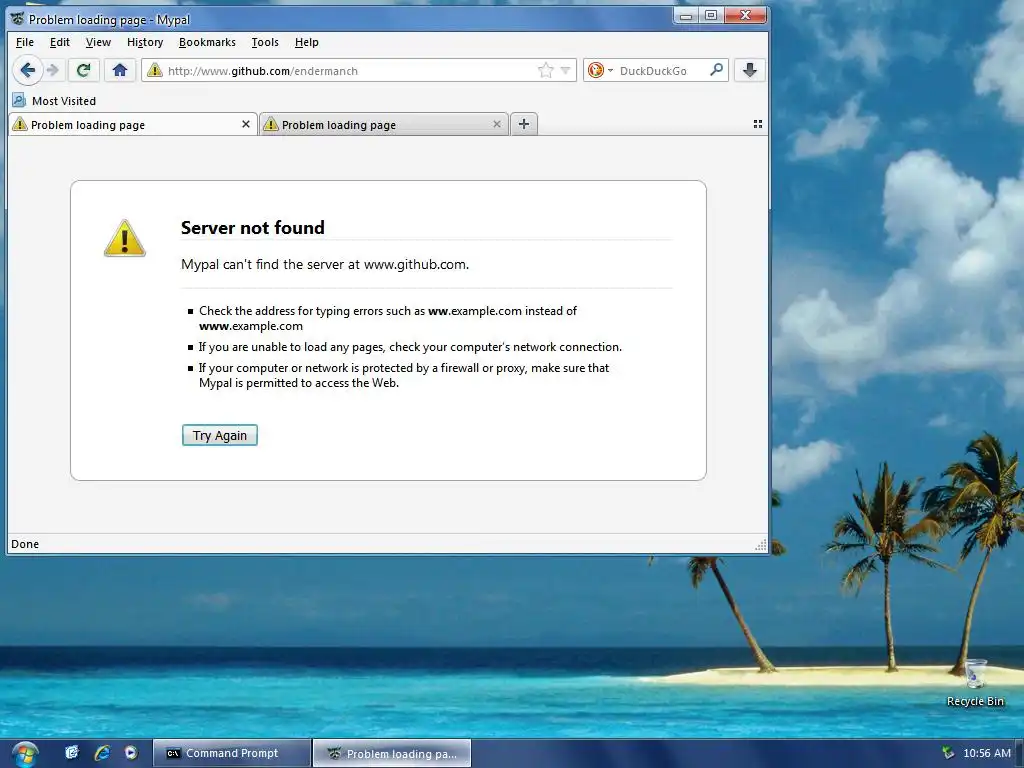
Task: Click the magnifier search icon
Action: point(716,70)
